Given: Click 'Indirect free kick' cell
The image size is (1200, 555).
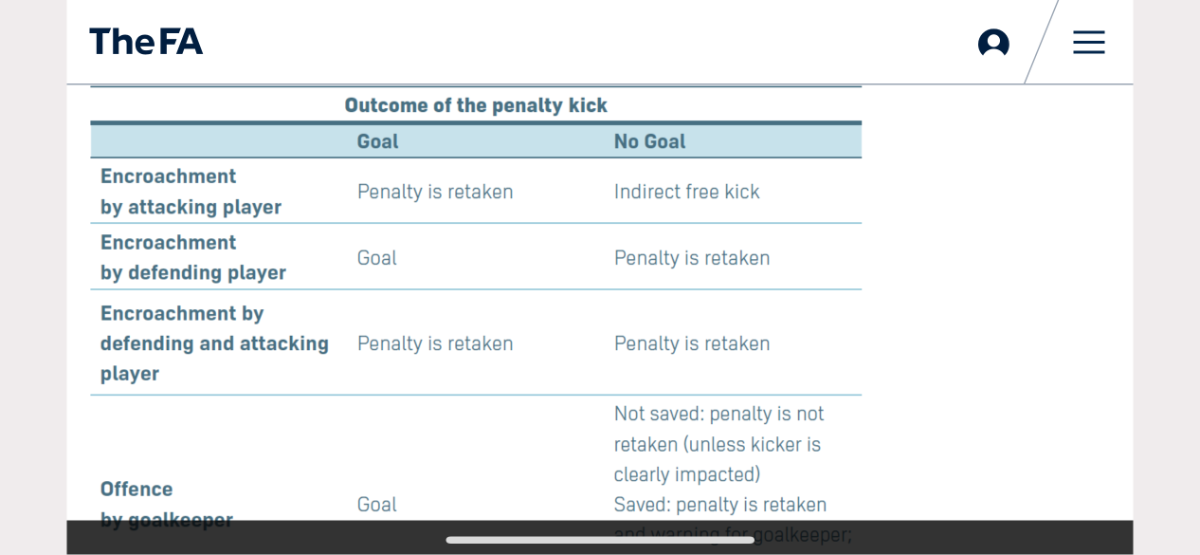Looking at the screenshot, I should [687, 191].
